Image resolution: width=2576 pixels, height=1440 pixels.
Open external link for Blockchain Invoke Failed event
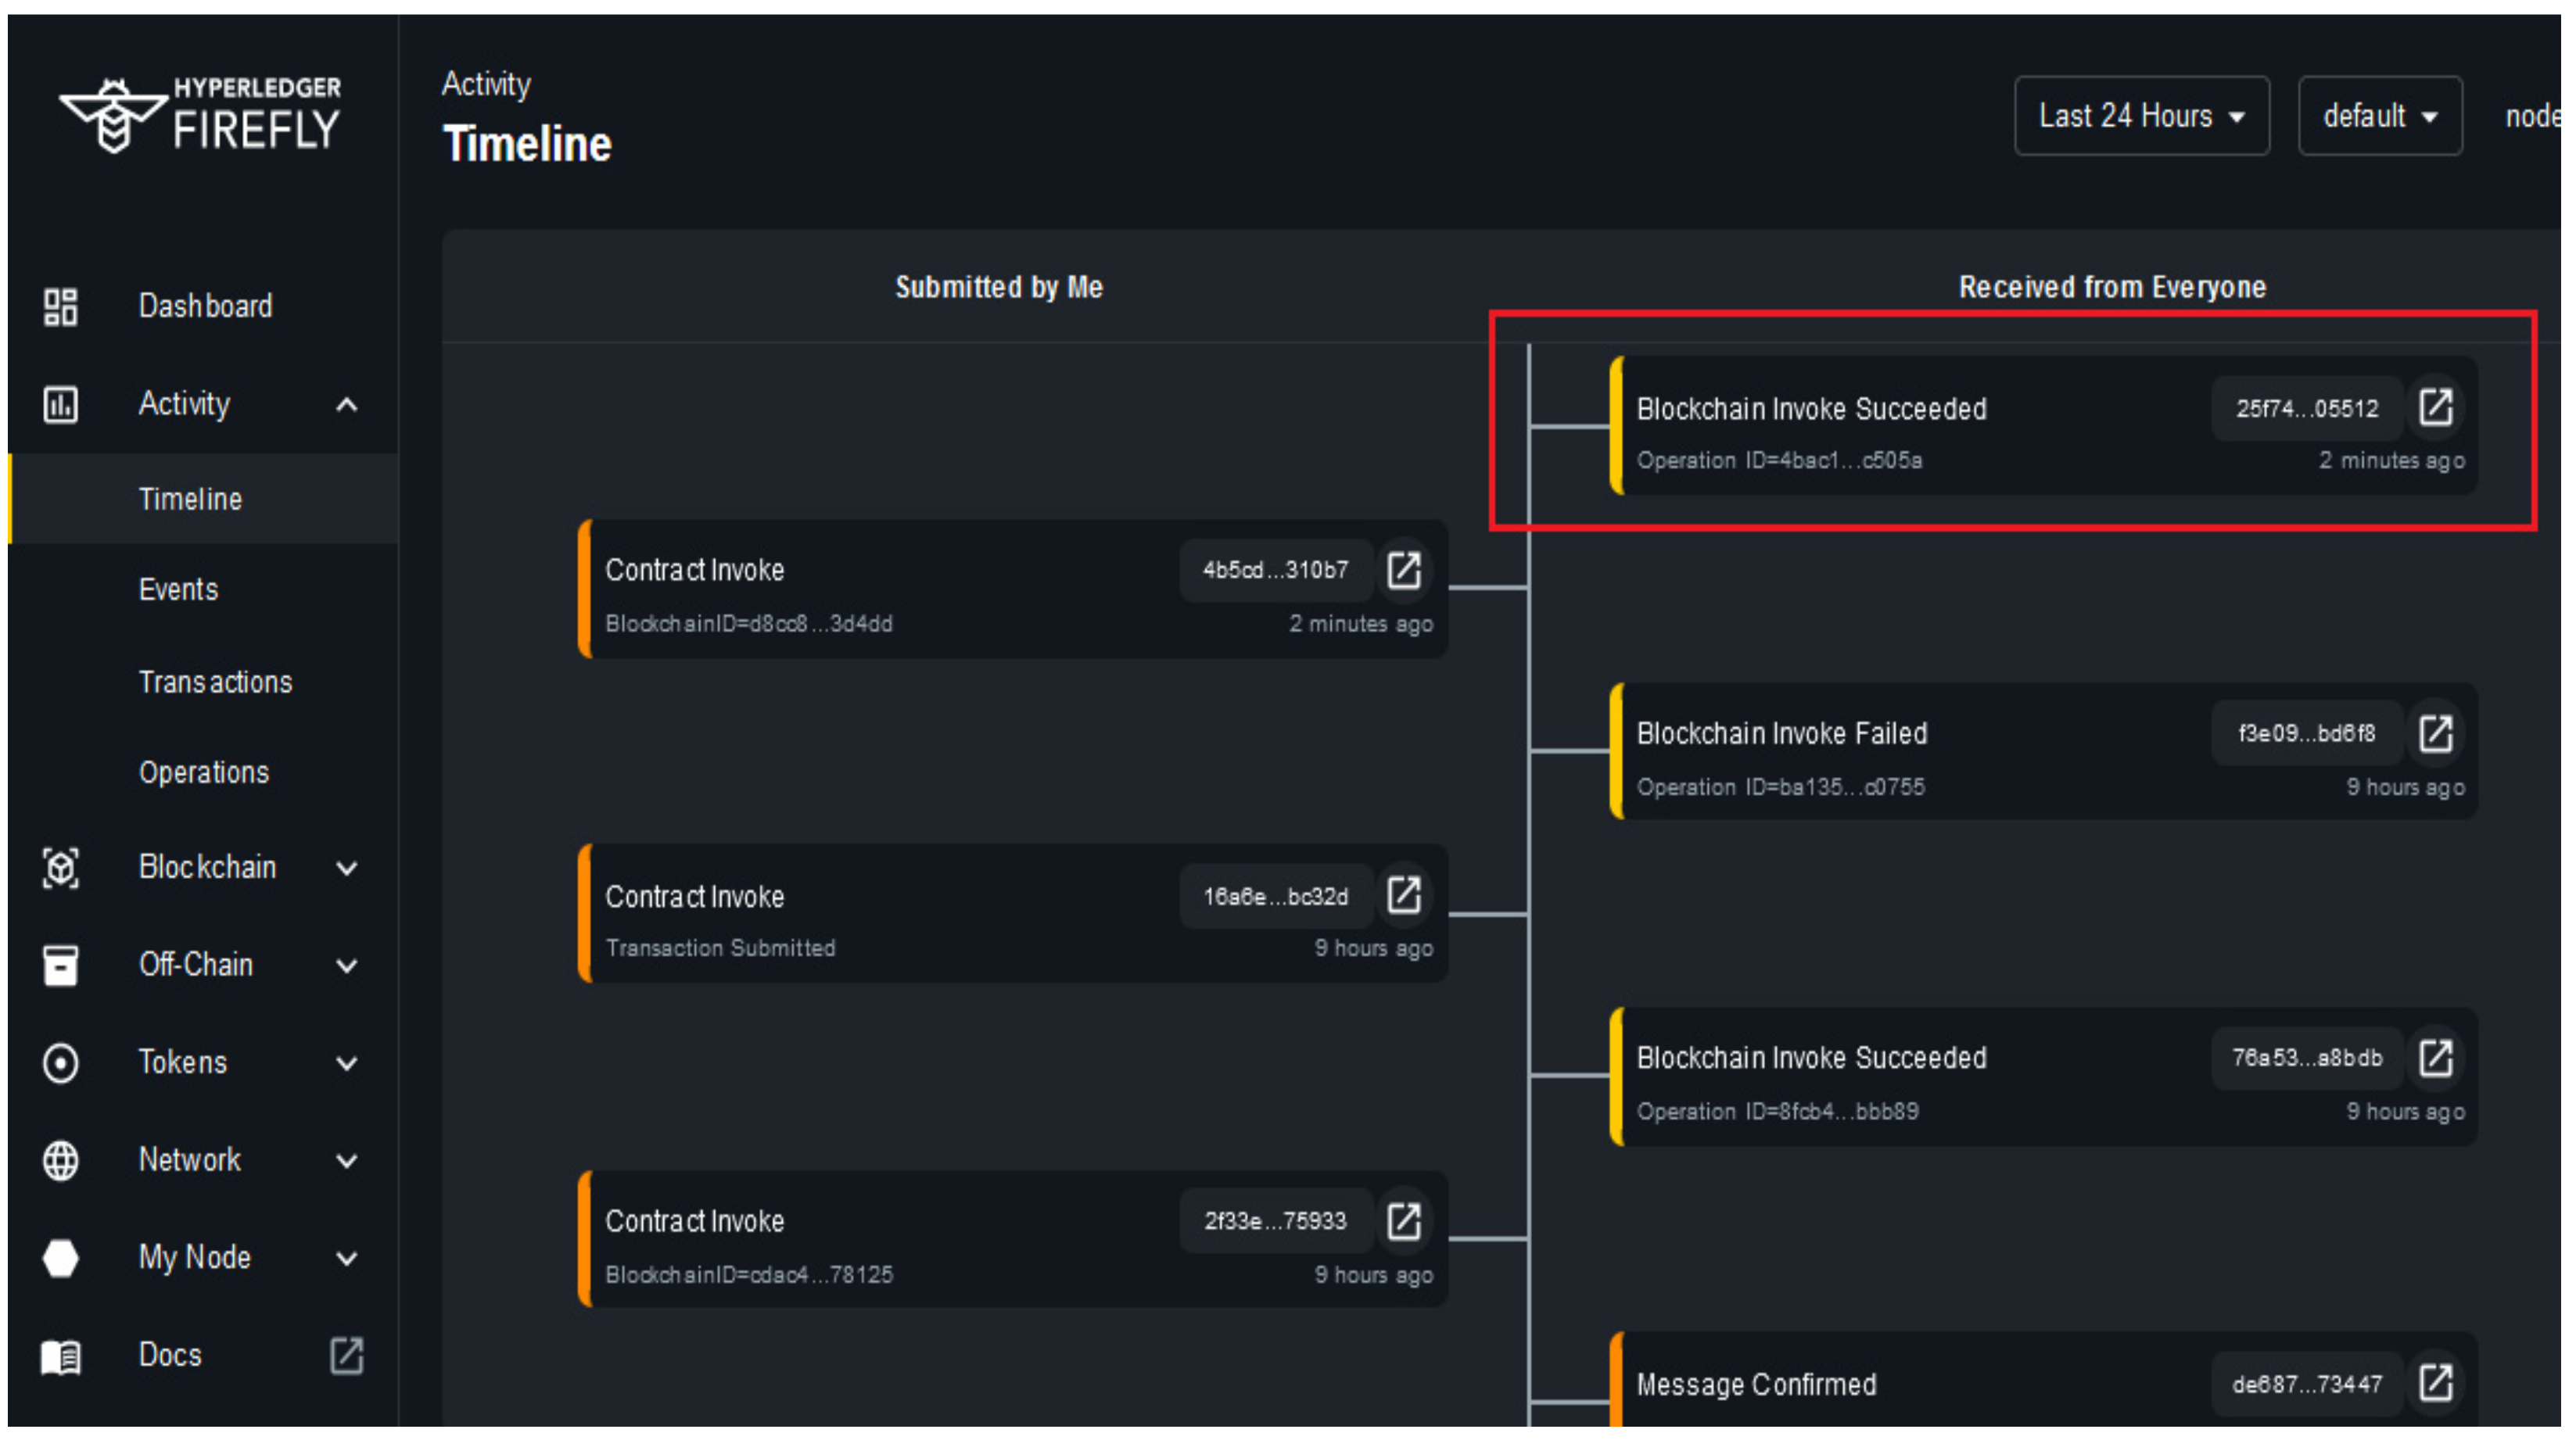[x=2435, y=733]
